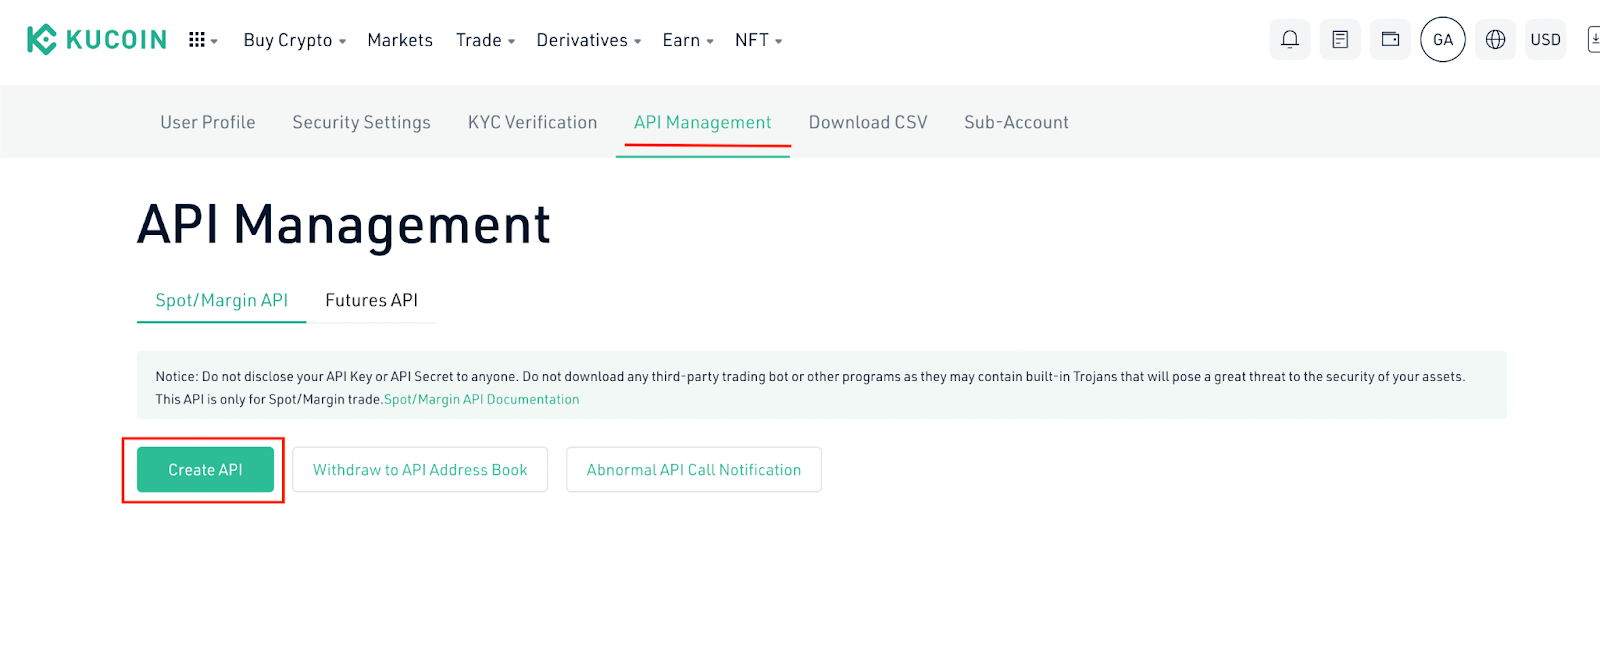Switch to Futures API tab
The image size is (1600, 666).
(371, 300)
